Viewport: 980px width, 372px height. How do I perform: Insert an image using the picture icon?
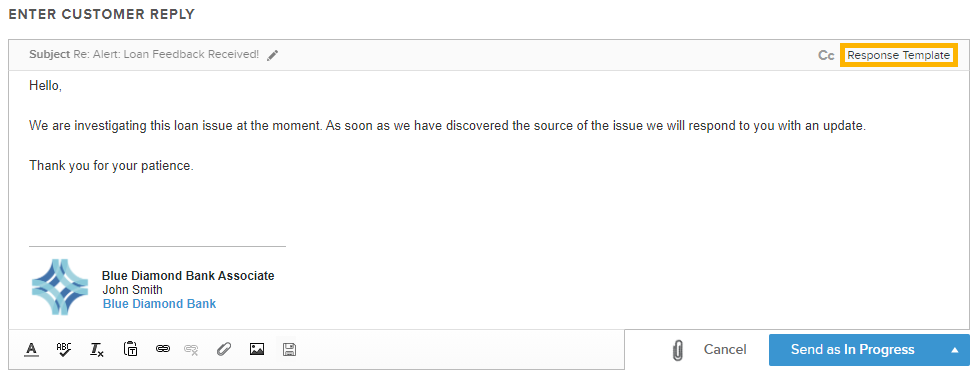257,349
